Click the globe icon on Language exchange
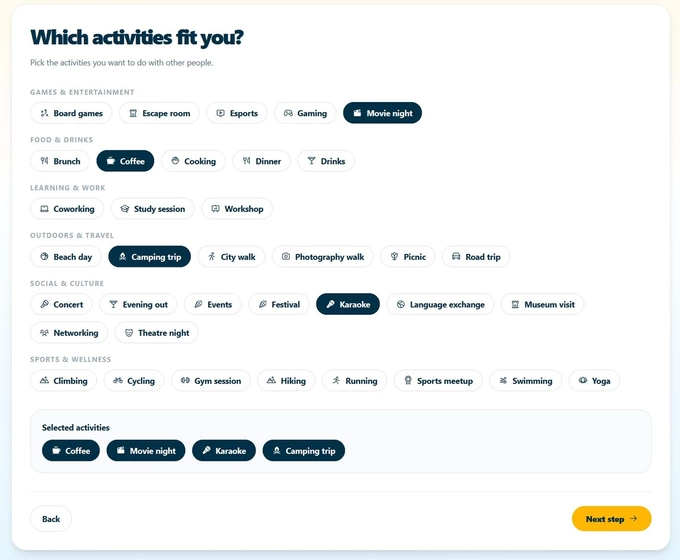The width and height of the screenshot is (680, 560). tap(401, 304)
